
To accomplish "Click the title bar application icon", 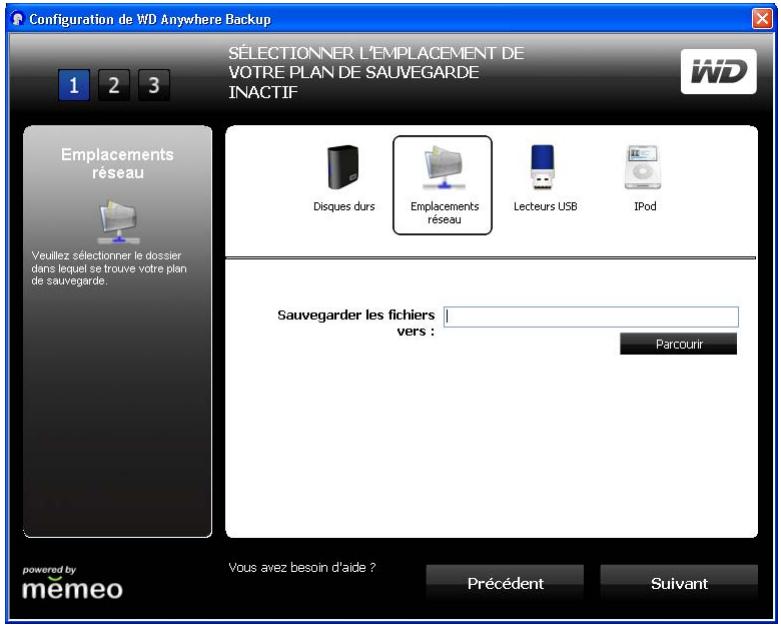I will pyautogui.click(x=17, y=19).
